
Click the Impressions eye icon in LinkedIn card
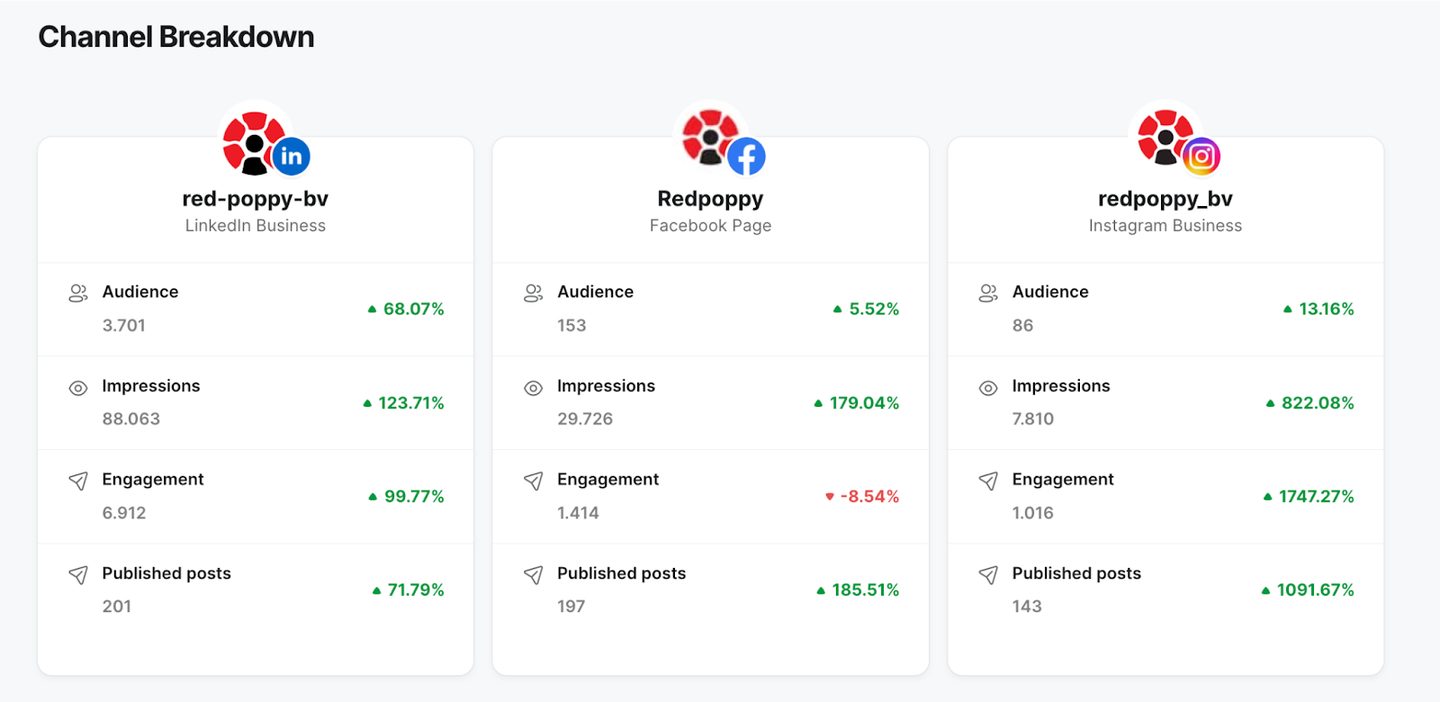point(78,388)
